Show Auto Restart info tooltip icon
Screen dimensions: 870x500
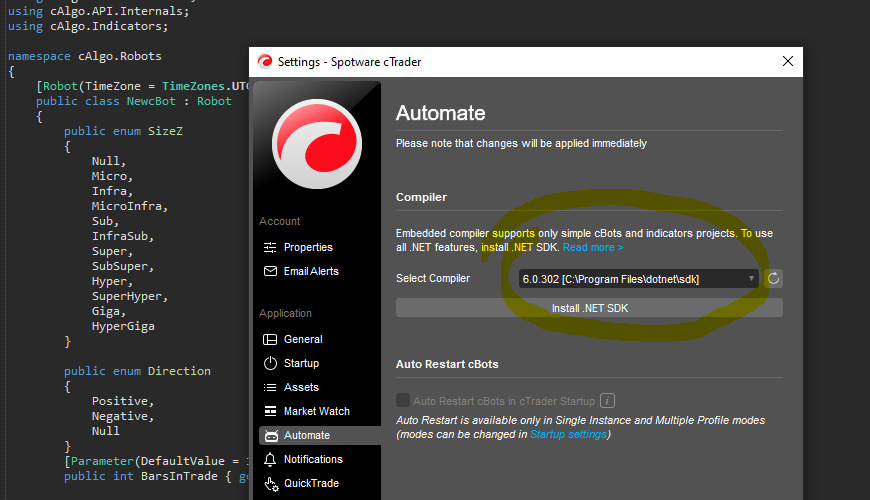point(608,401)
